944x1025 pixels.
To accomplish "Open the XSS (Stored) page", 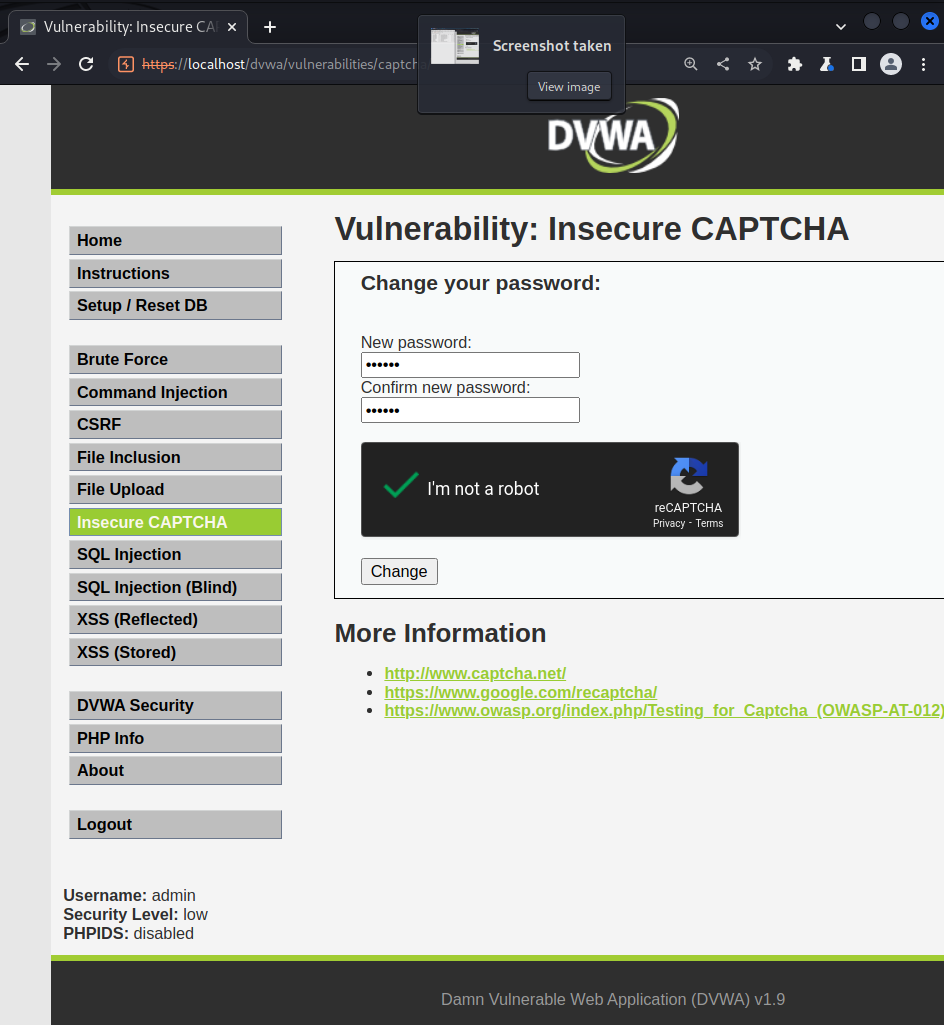I will [x=175, y=652].
